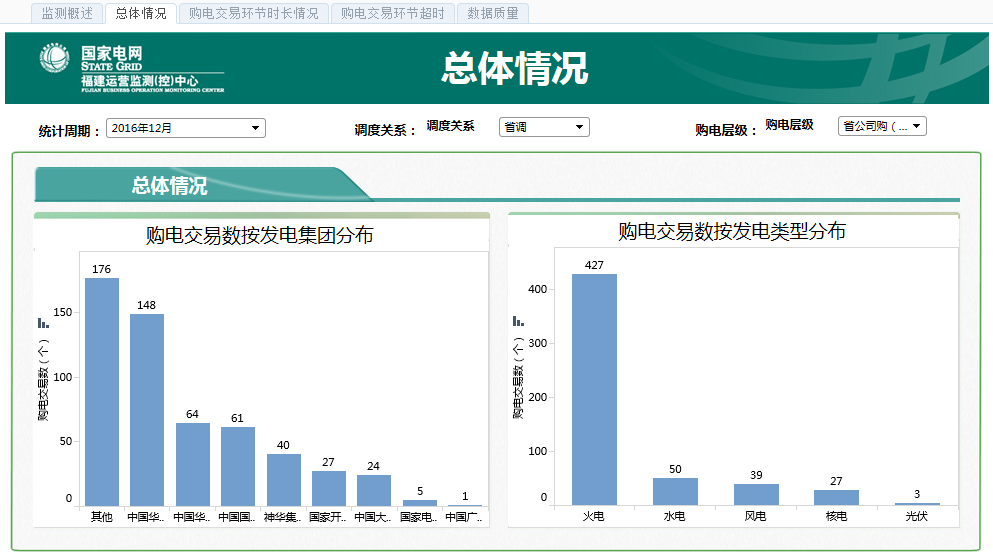Click the 购电交易数按发电集团分布 chart title

[260, 235]
